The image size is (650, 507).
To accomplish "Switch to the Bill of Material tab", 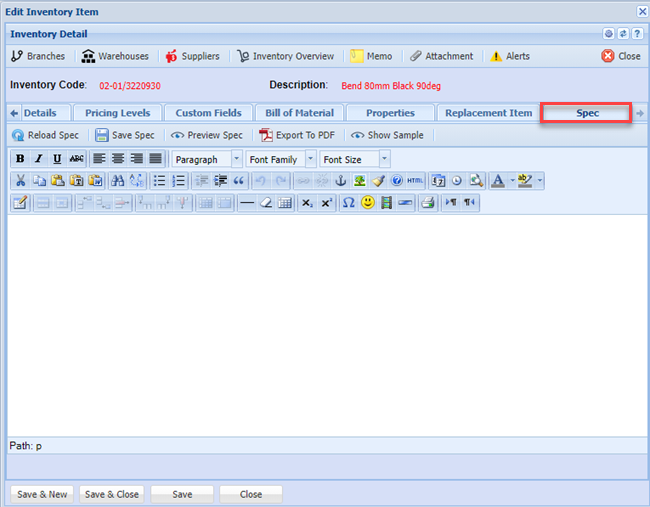I will tap(299, 113).
